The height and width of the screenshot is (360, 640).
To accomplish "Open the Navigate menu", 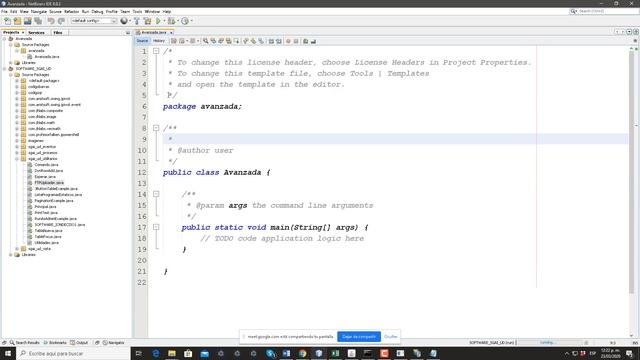I will (39, 11).
